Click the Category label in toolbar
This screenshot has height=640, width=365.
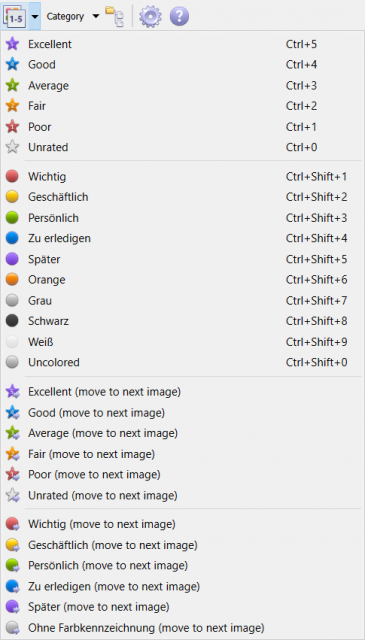[65, 16]
